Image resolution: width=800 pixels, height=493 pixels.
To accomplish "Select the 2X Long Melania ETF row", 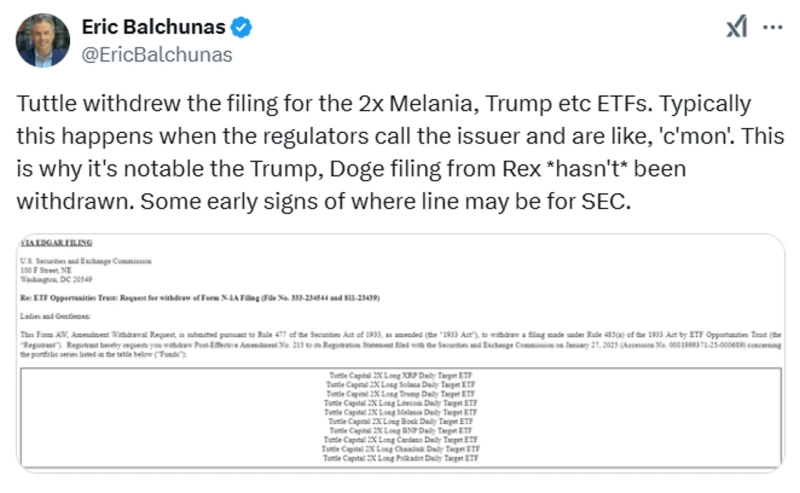I will [x=401, y=412].
